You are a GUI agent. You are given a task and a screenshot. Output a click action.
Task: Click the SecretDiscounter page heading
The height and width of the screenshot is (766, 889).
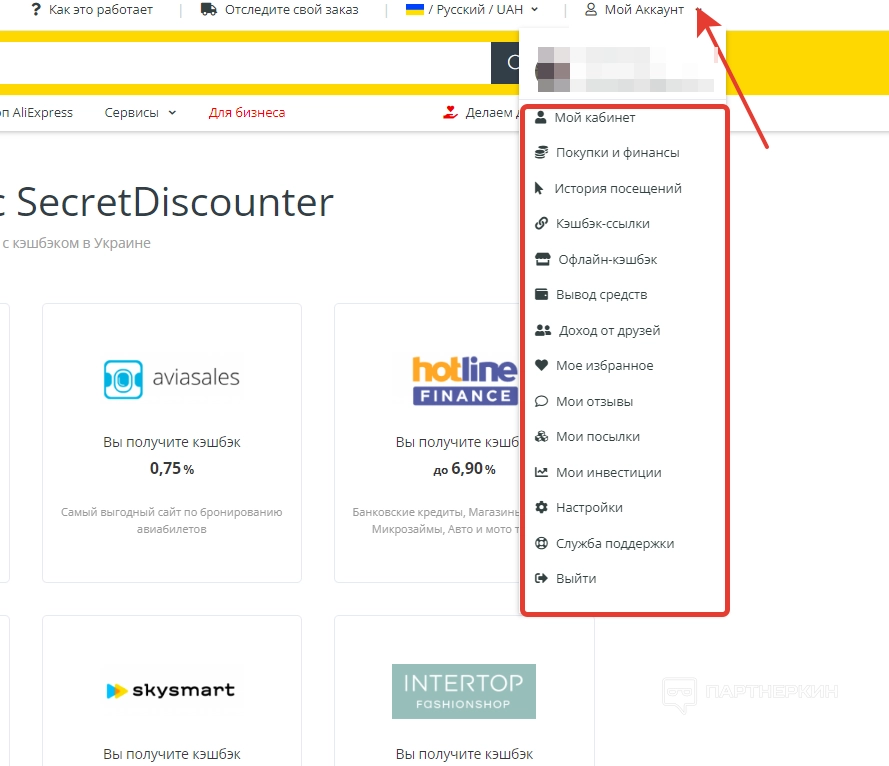(175, 202)
